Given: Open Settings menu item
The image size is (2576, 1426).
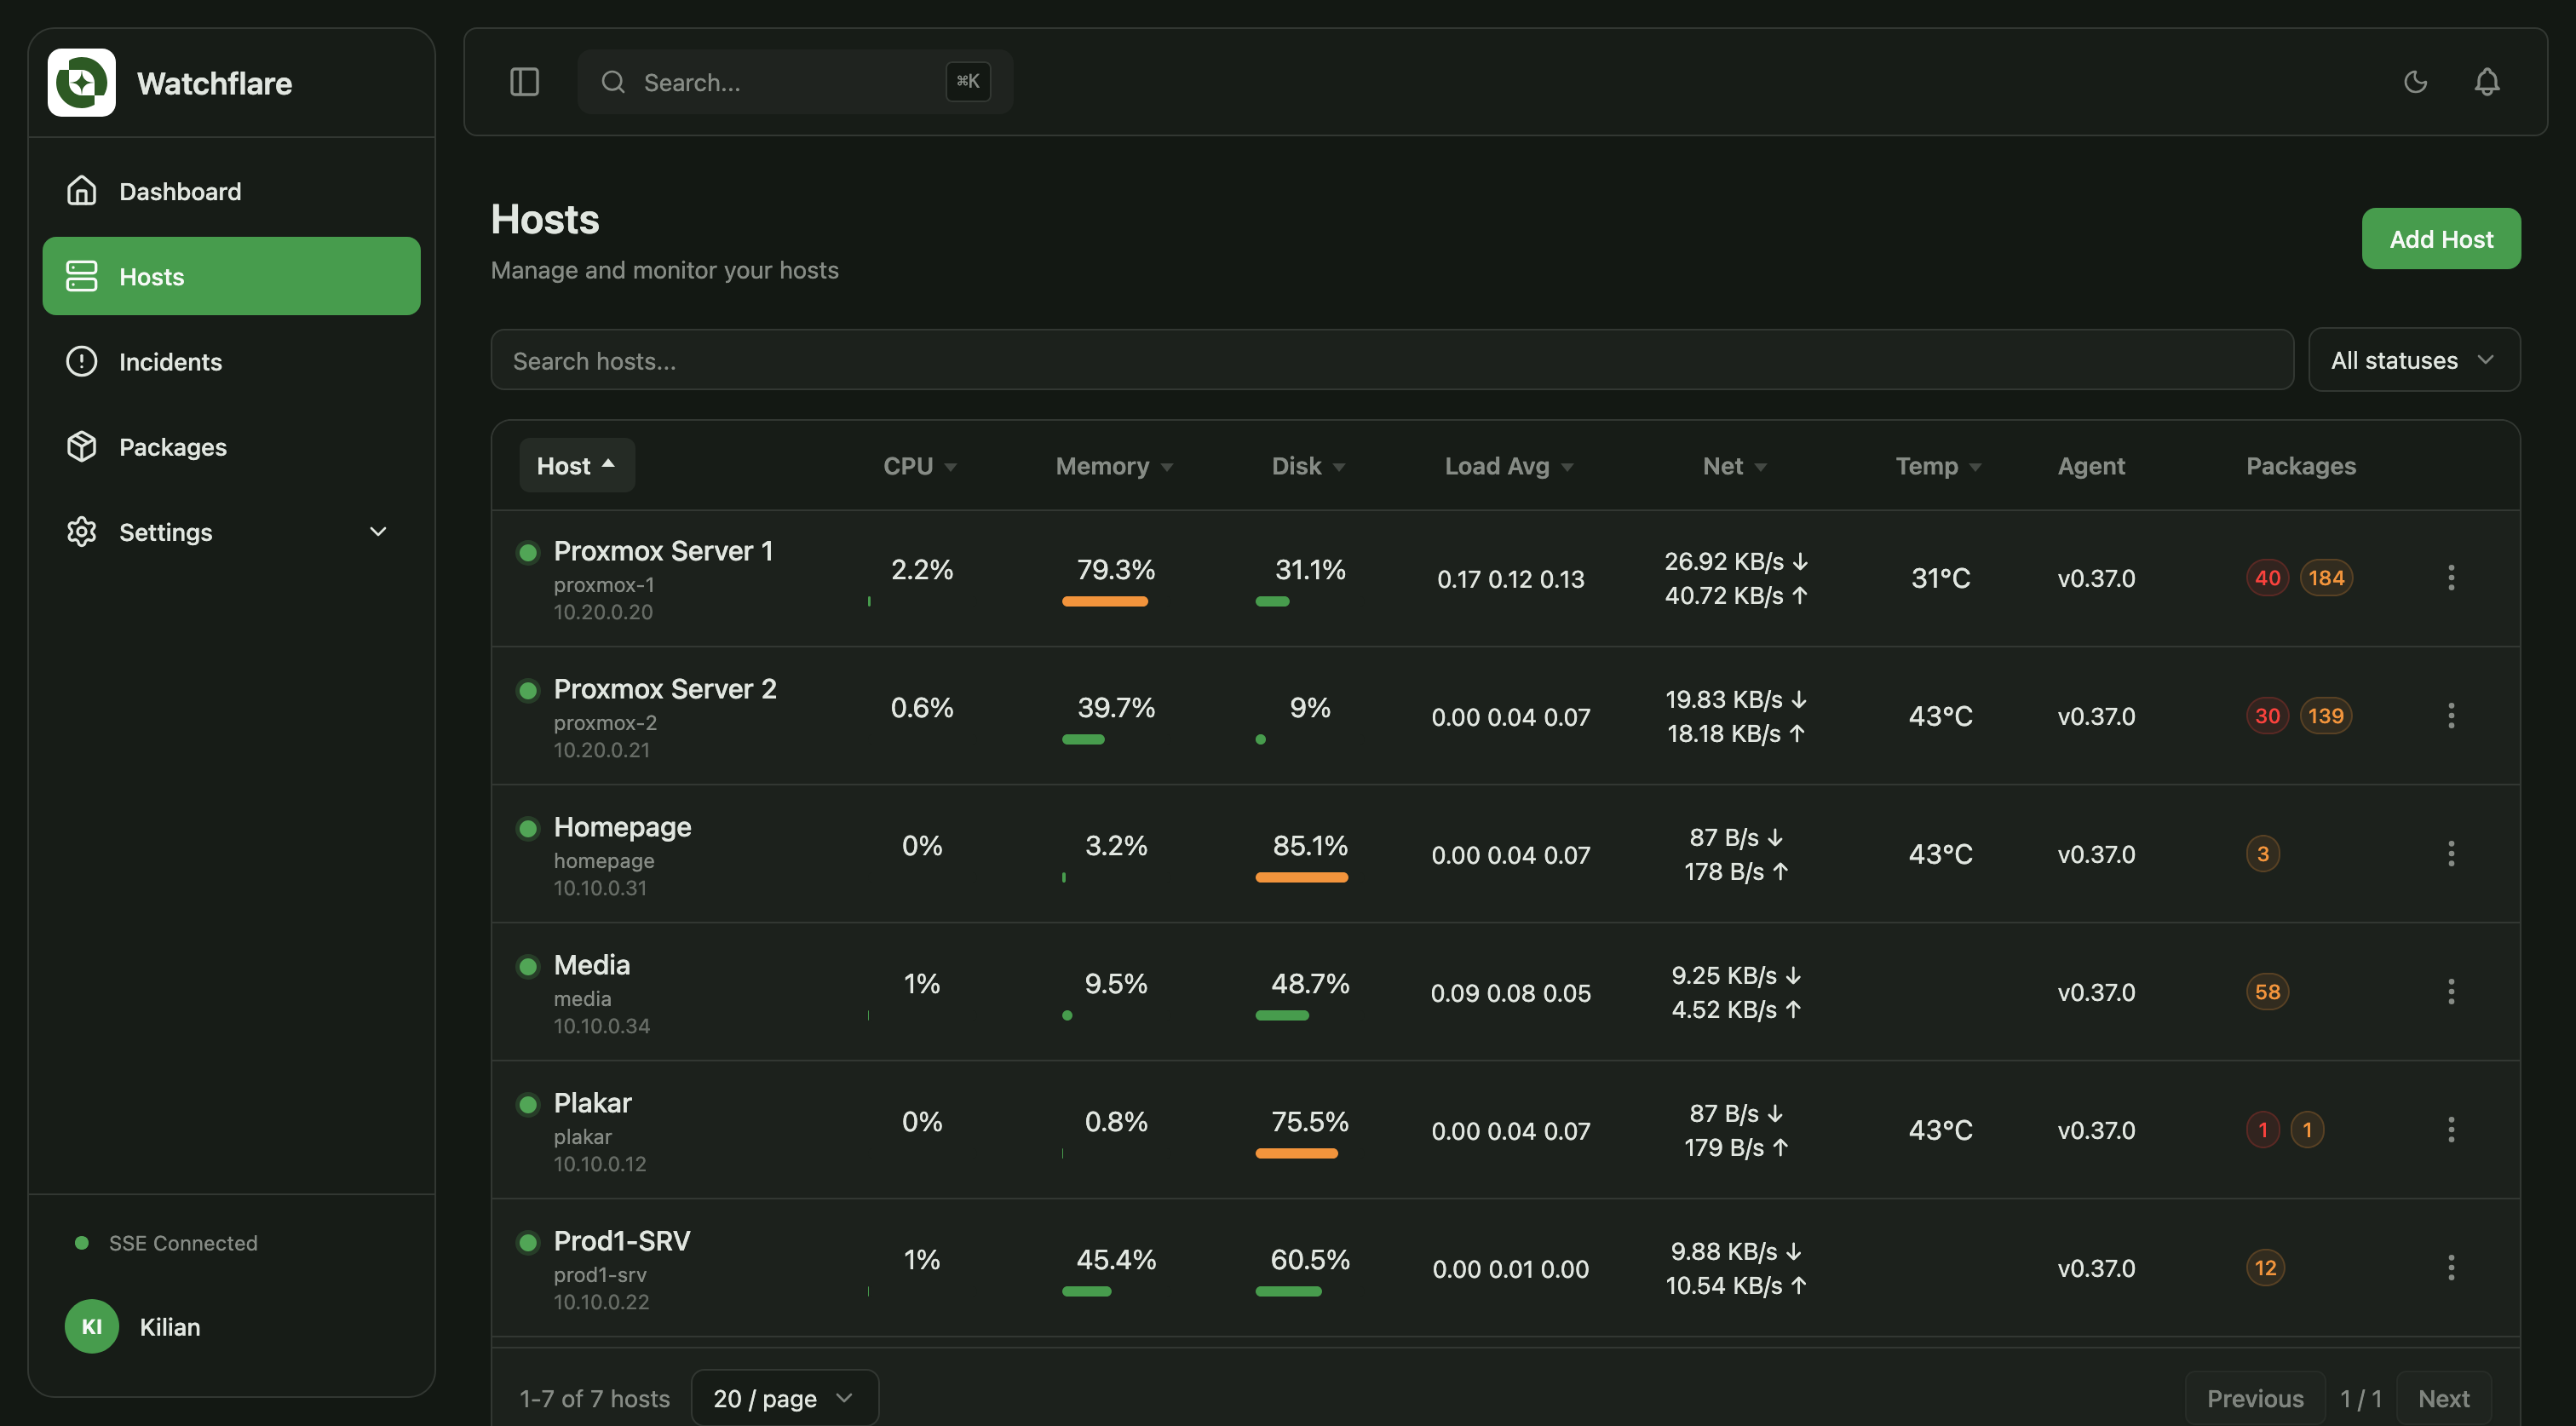Looking at the screenshot, I should click(x=231, y=531).
